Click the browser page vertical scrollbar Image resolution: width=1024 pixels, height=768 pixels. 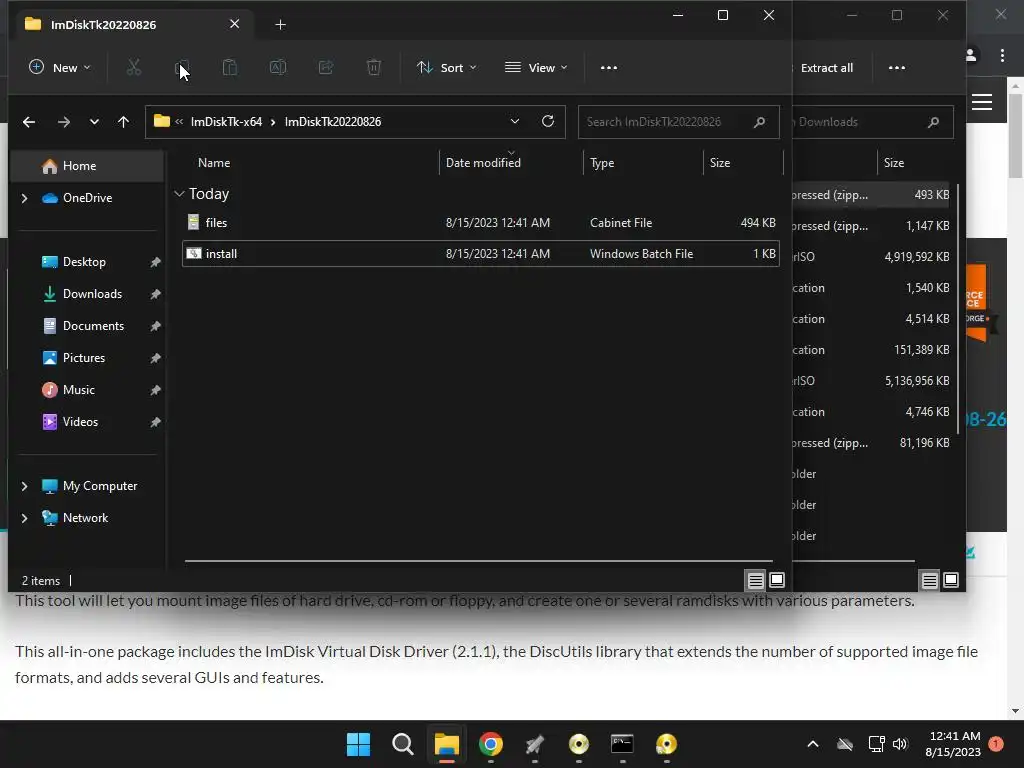click(x=1015, y=136)
